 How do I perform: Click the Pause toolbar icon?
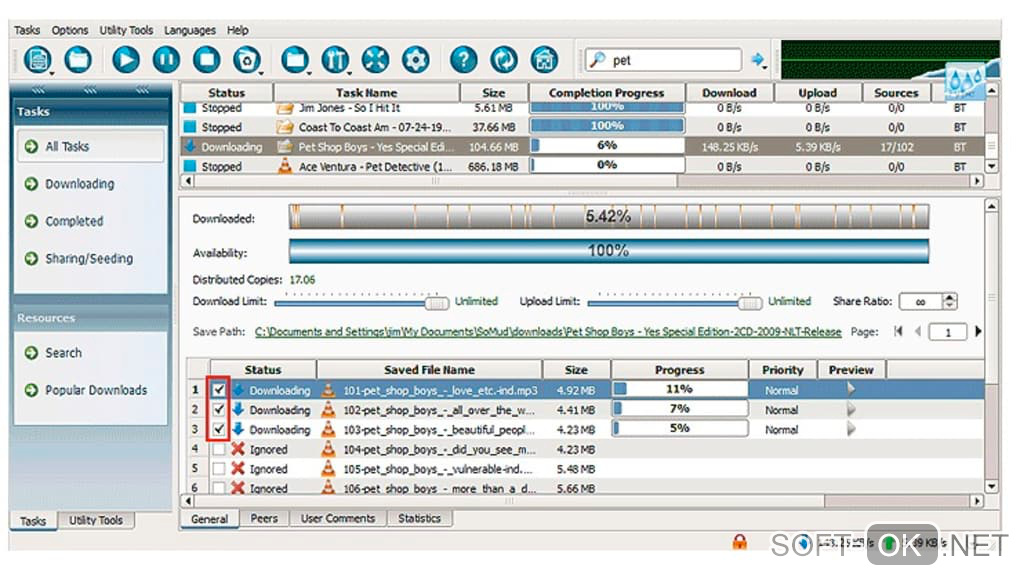(166, 60)
